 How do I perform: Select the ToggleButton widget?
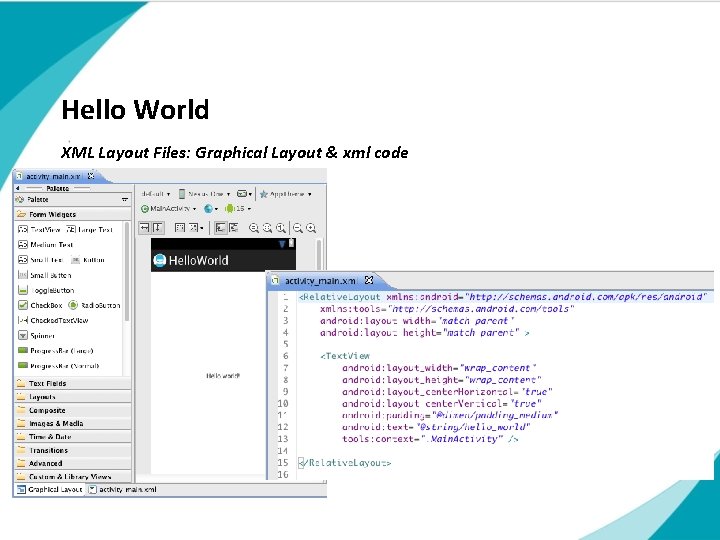[46, 290]
